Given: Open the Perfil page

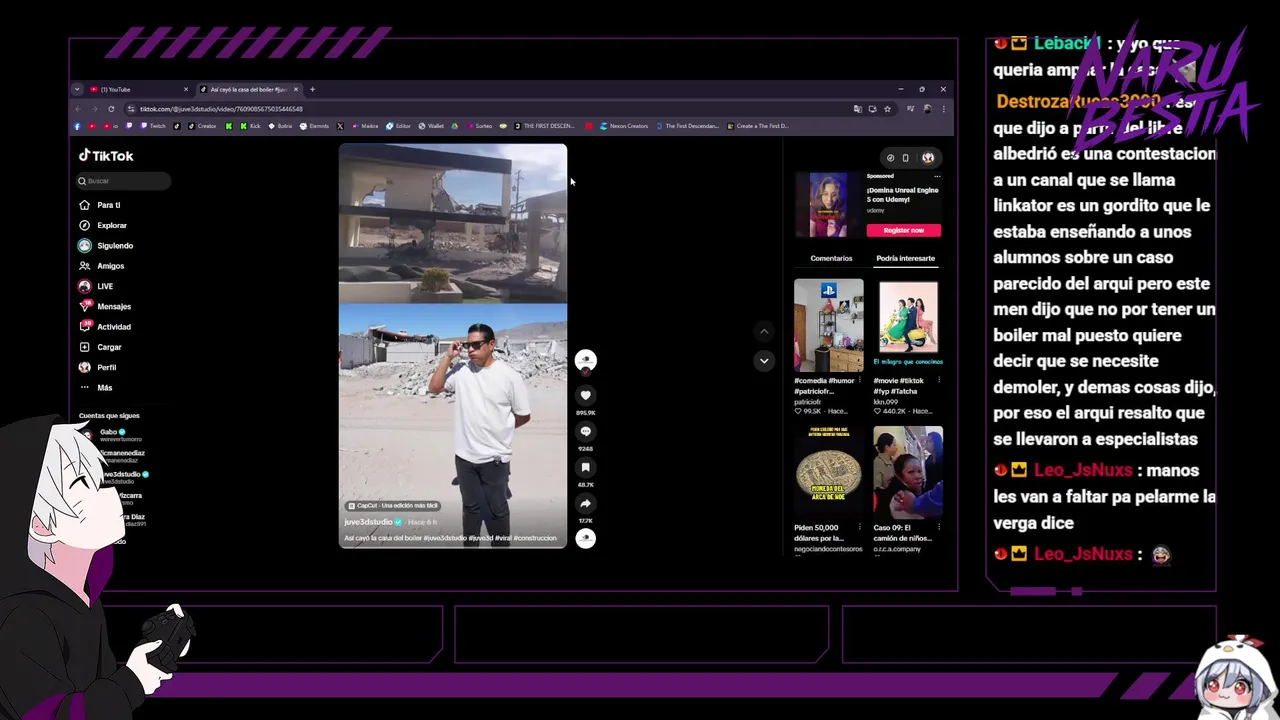Looking at the screenshot, I should tap(98, 367).
